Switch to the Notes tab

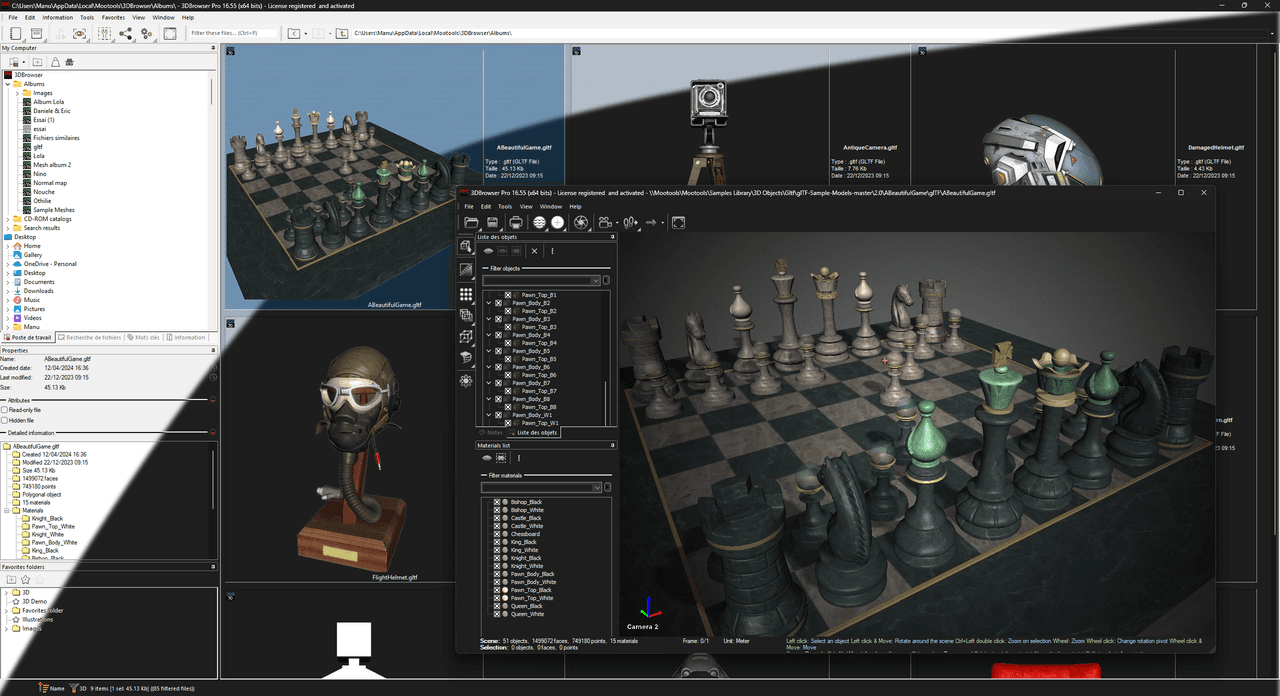tap(491, 432)
